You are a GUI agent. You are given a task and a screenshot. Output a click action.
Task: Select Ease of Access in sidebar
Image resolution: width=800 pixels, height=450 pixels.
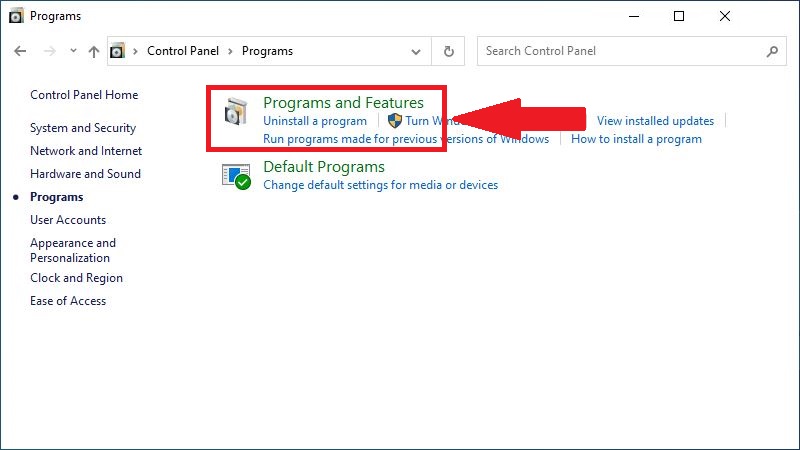click(x=68, y=301)
